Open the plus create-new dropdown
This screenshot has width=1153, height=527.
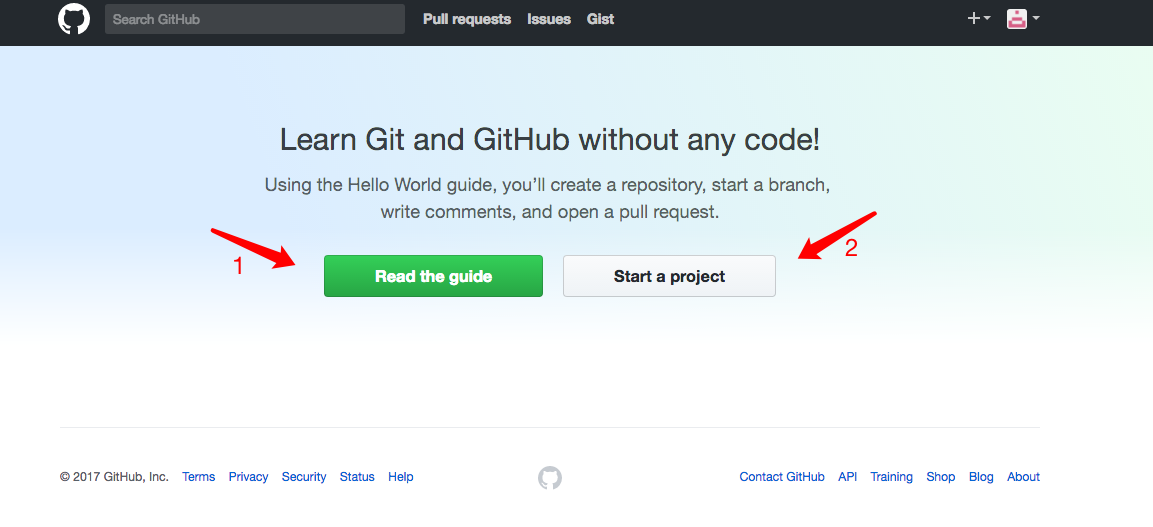pos(979,19)
